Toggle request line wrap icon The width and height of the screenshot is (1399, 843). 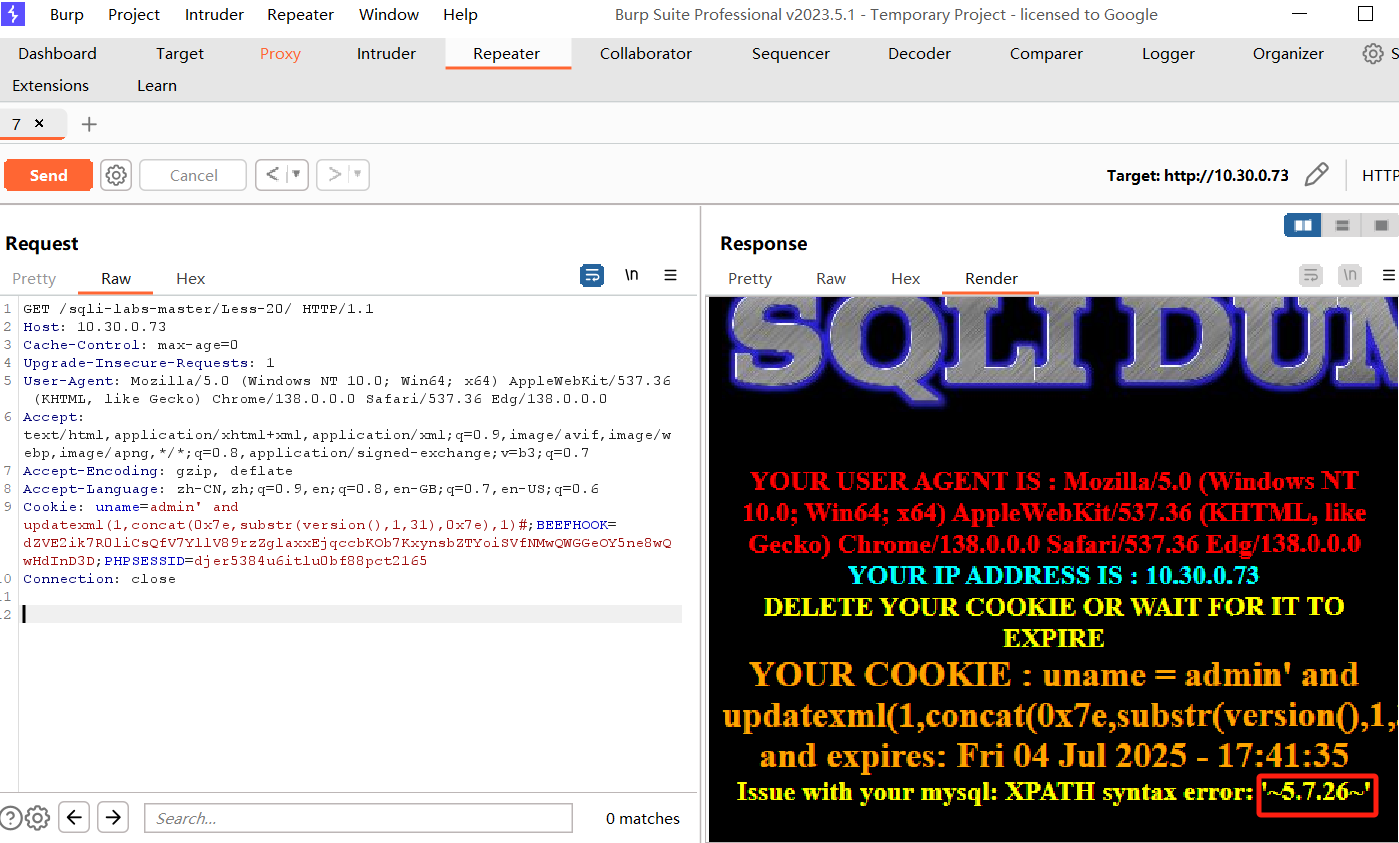592,275
